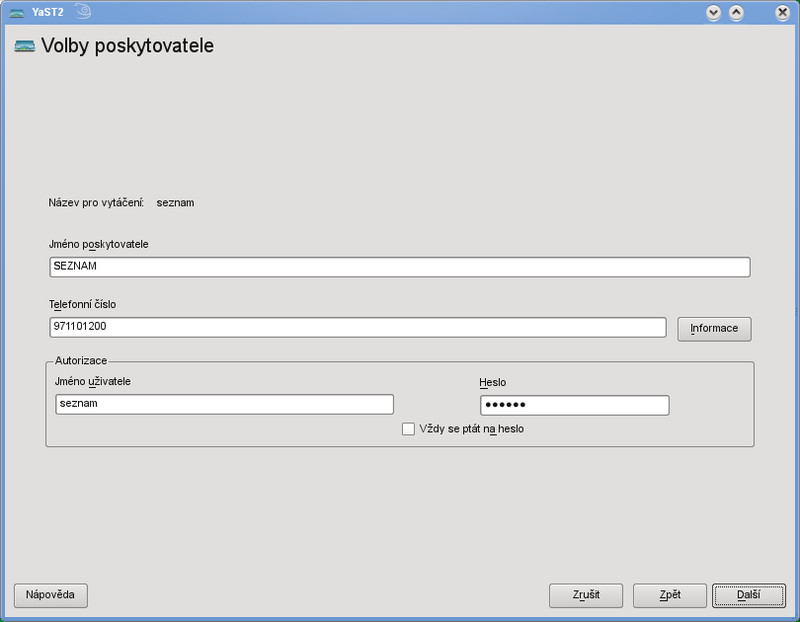Click the Autorizace group label
The height and width of the screenshot is (622, 800).
coord(81,361)
